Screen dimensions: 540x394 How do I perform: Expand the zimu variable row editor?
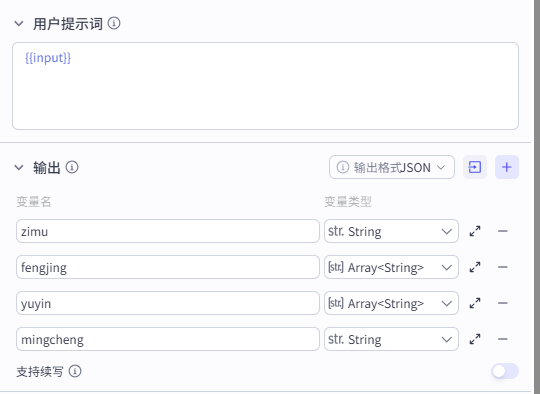click(x=475, y=231)
